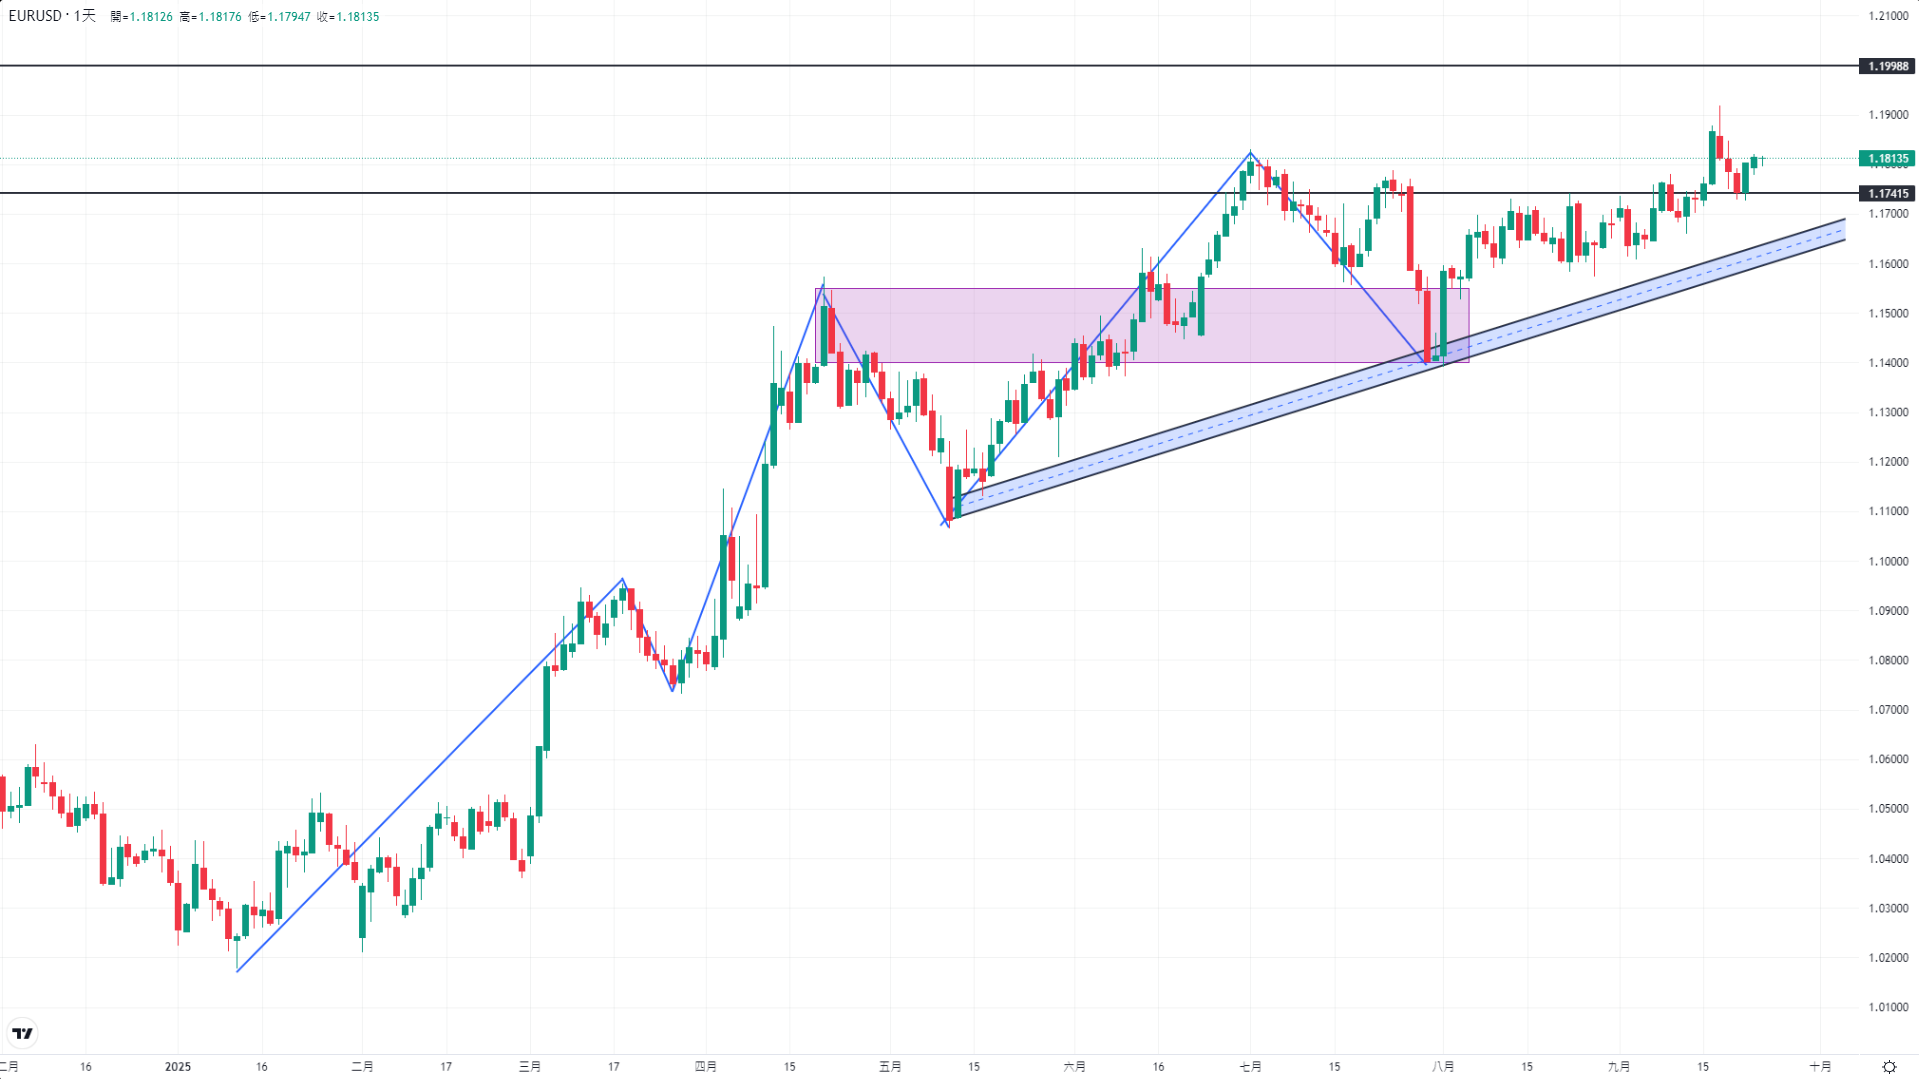
Task: Click the 八月 label on time axis
Action: pos(1442,1067)
